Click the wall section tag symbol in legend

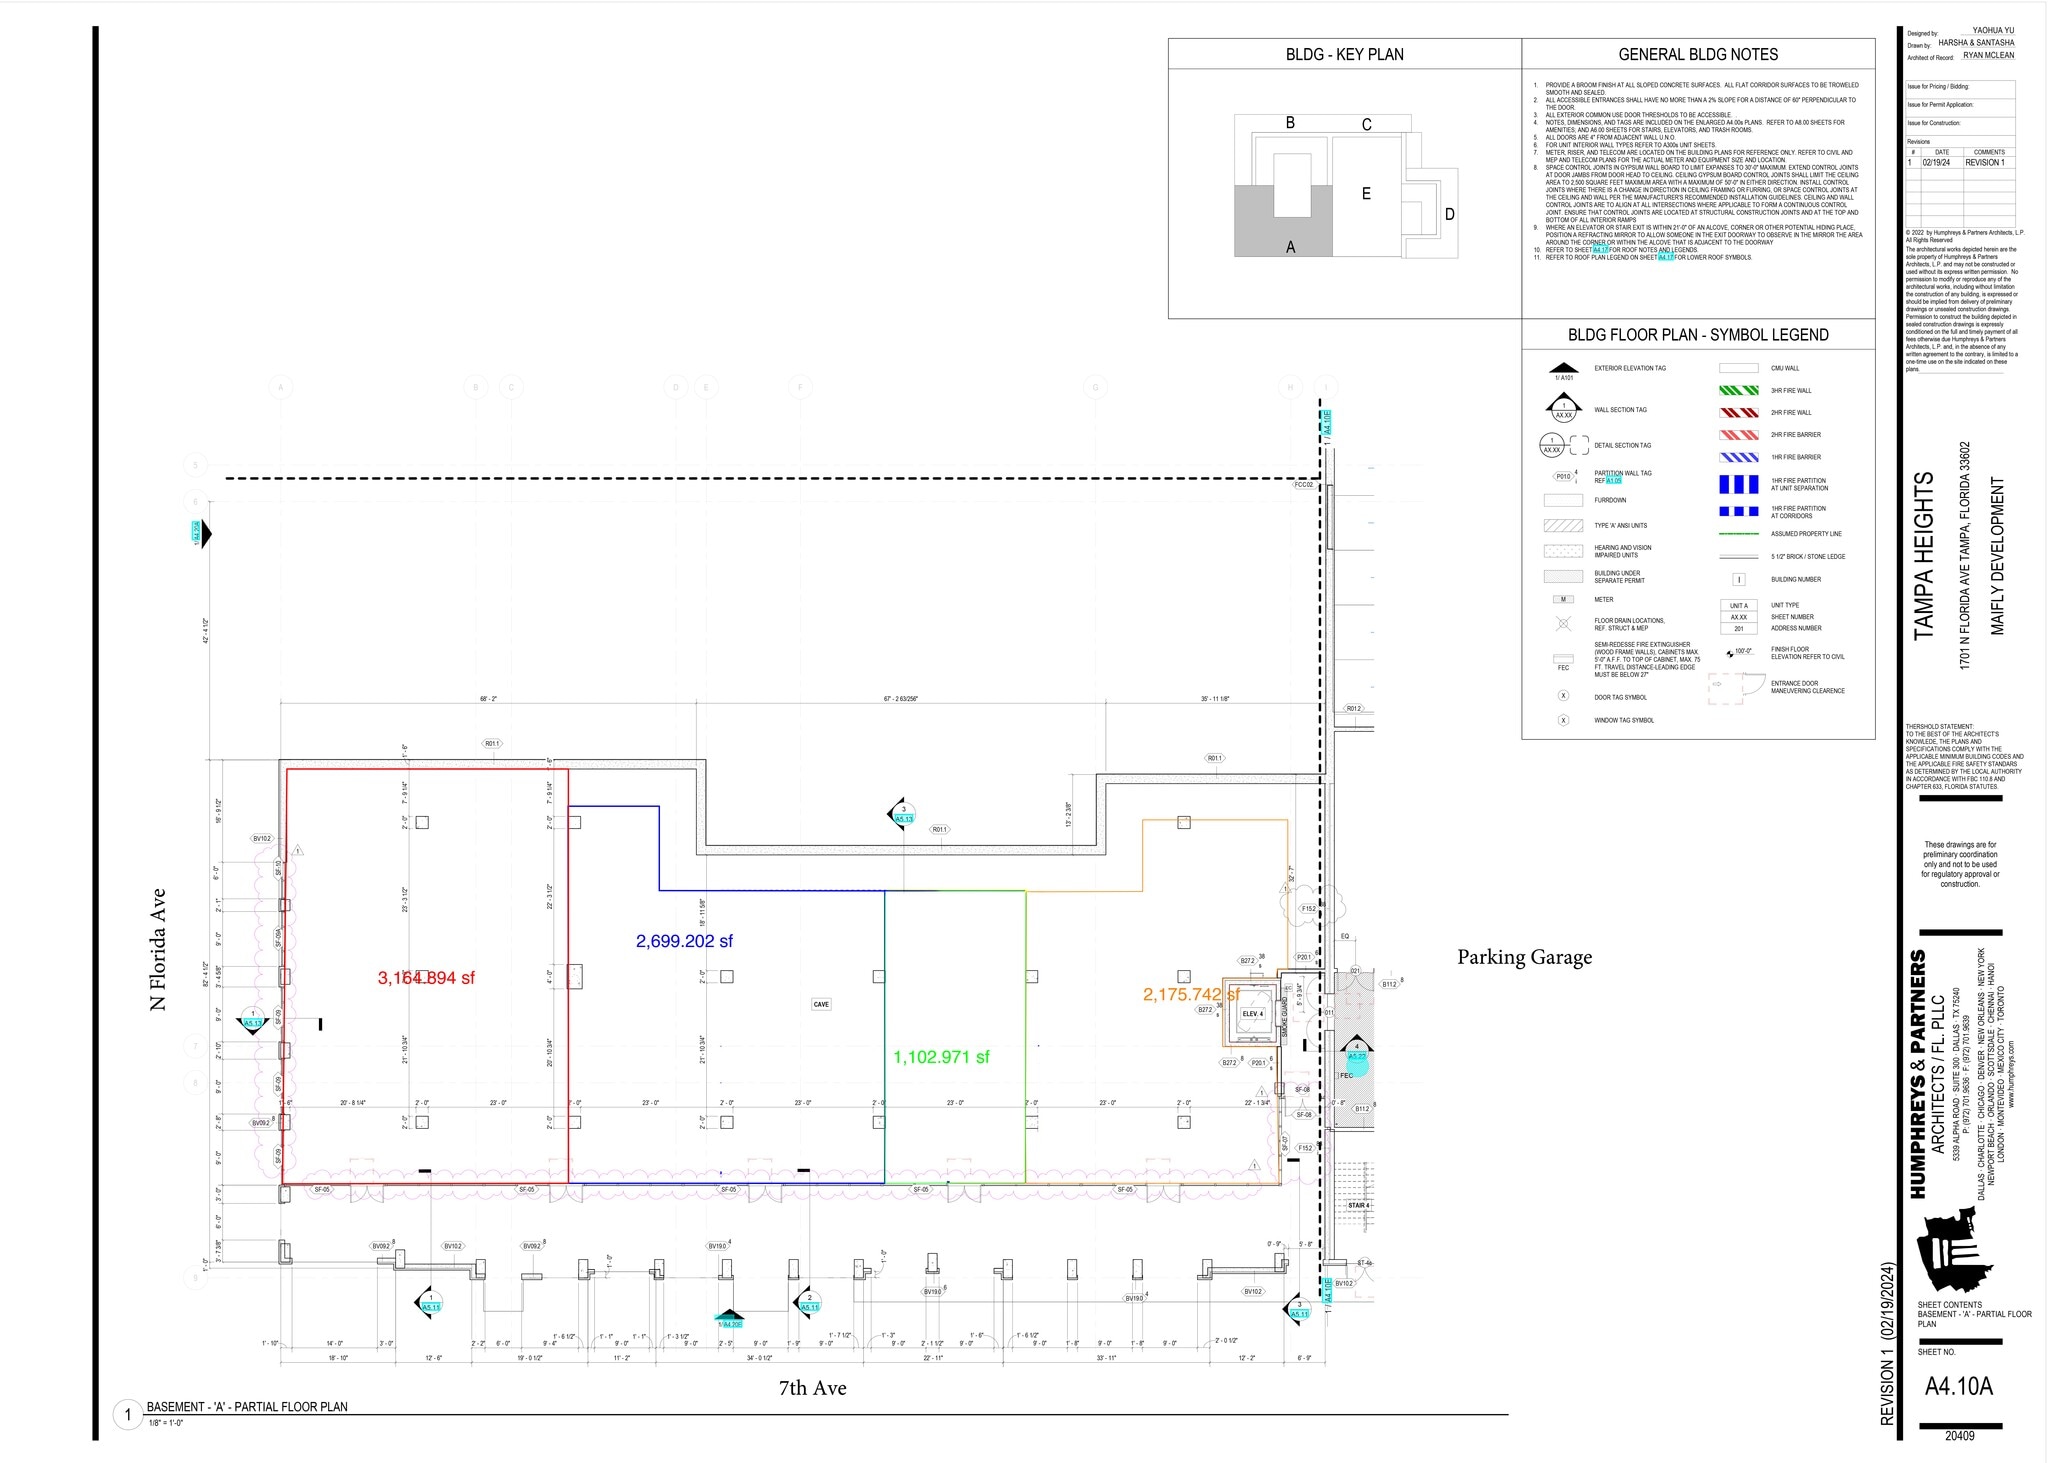click(x=1563, y=408)
